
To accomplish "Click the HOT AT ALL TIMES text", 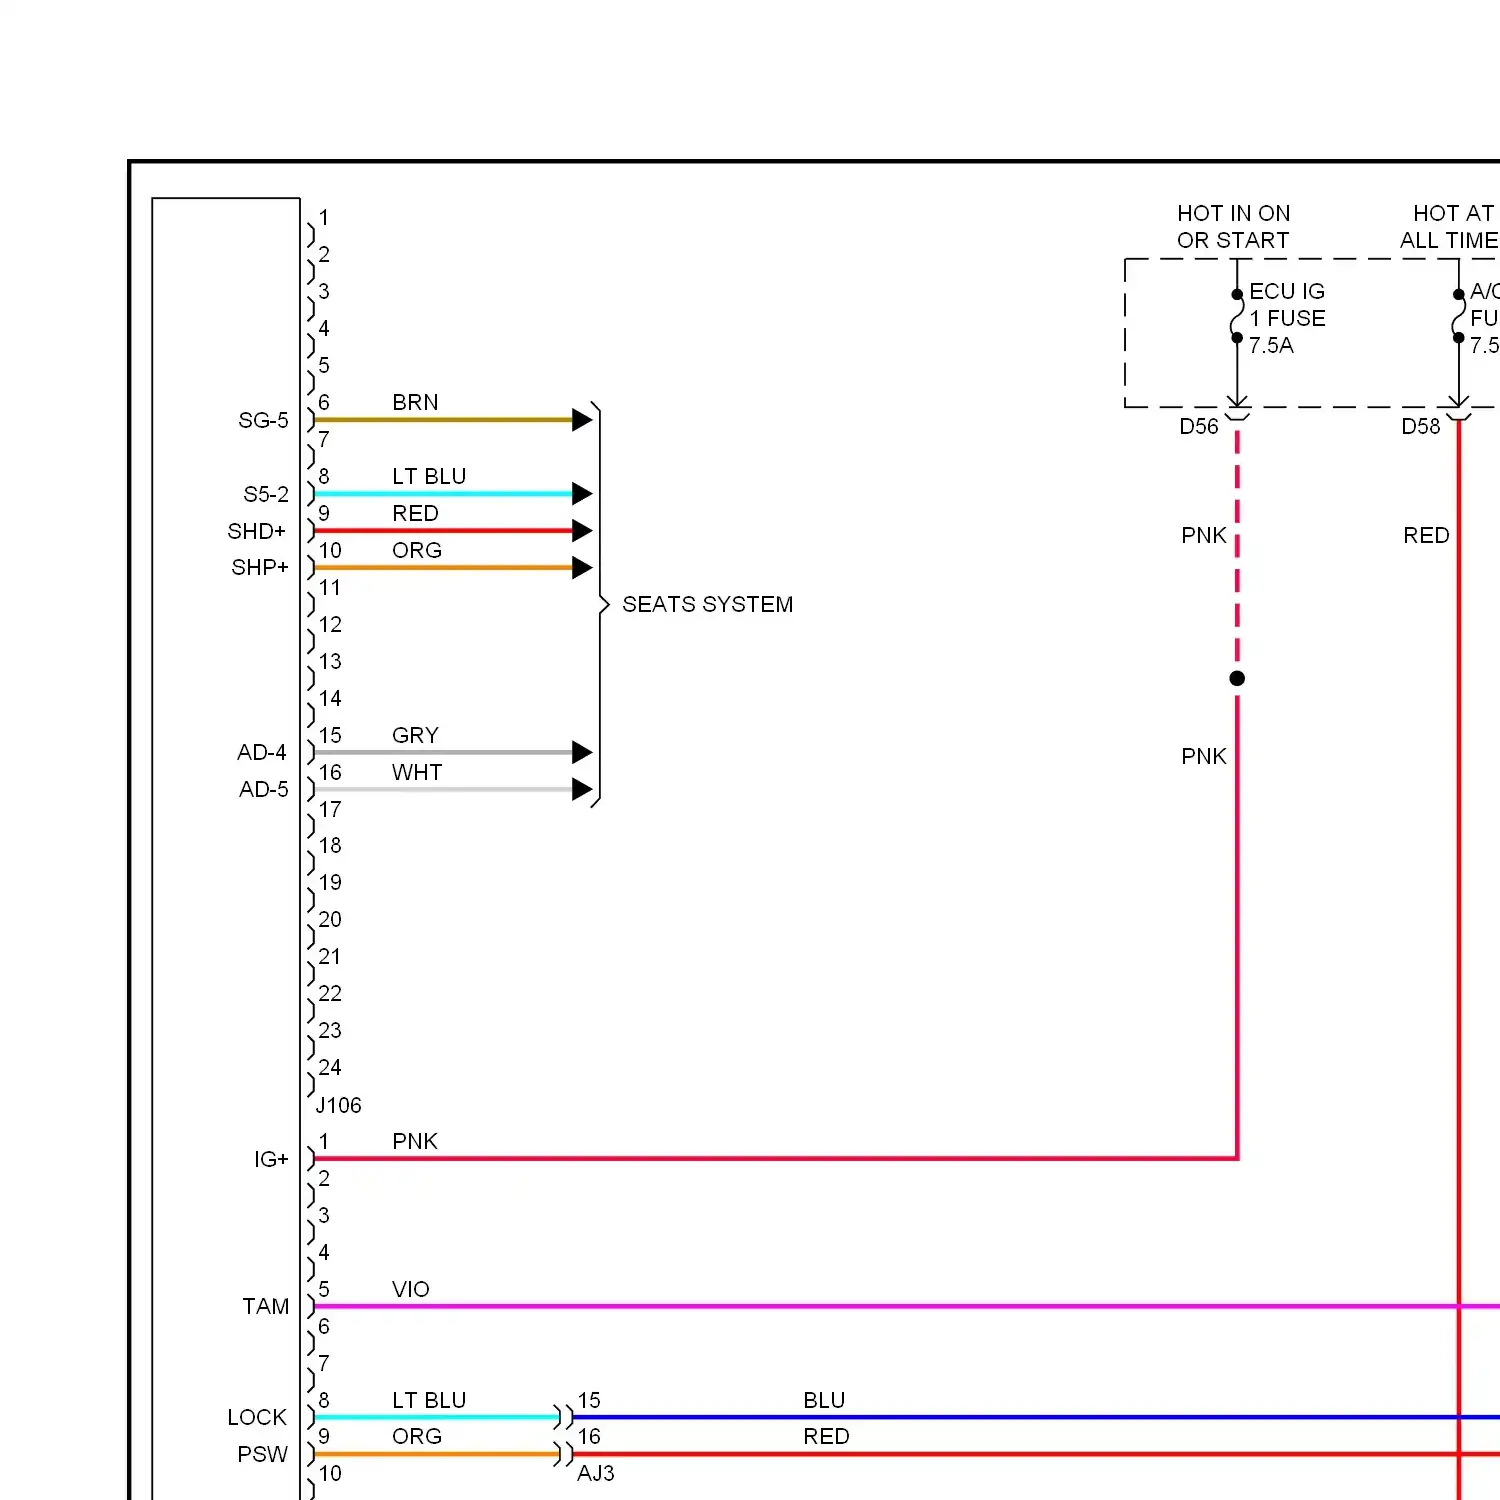I will (x=1450, y=227).
